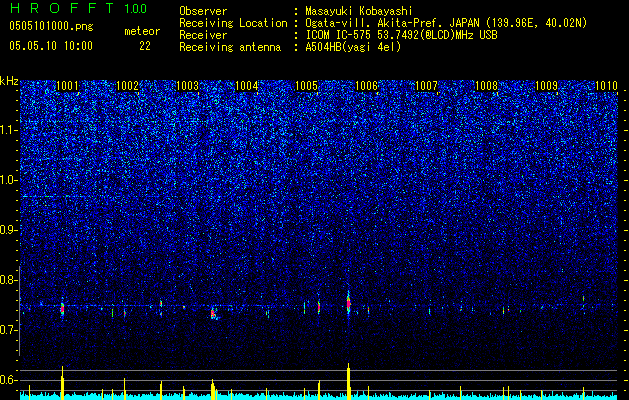The image size is (629, 400).
Task: Click the strong meteor echo just before 1006
Action: tap(349, 304)
